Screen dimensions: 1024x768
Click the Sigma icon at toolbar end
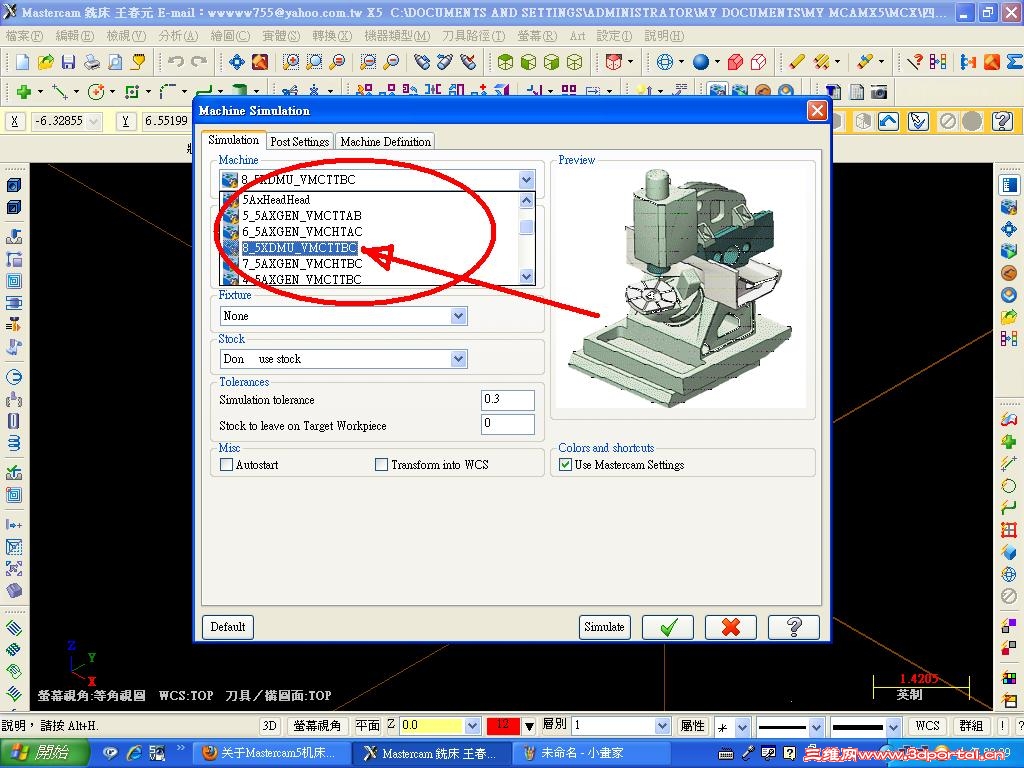1014,62
